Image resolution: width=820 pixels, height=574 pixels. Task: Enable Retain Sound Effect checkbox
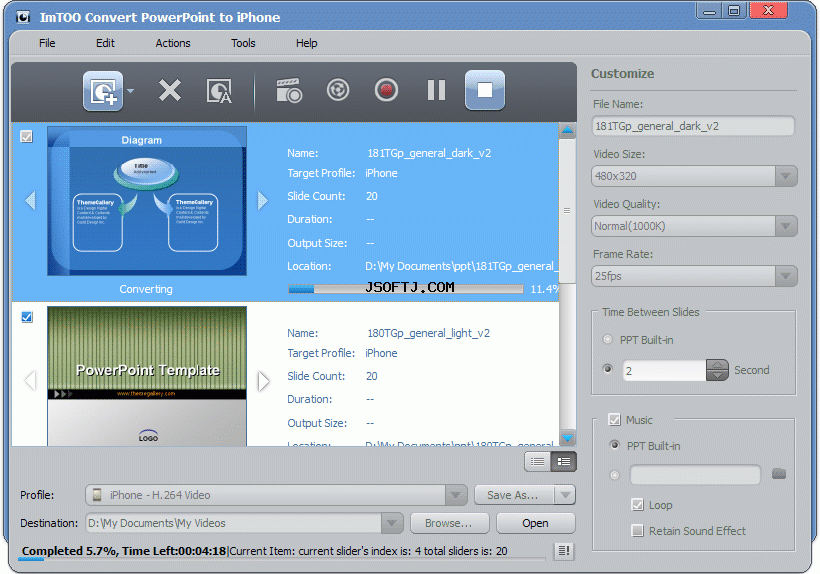point(637,531)
